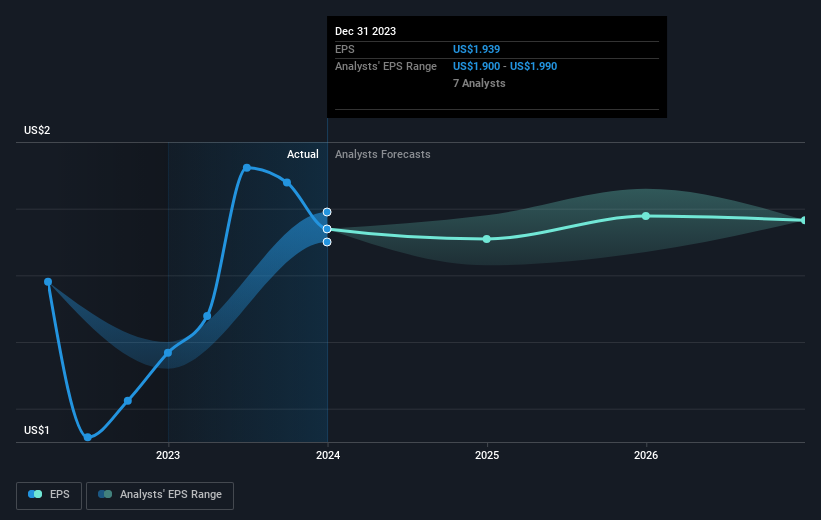Click the US$2 y-axis label
The width and height of the screenshot is (821, 520).
coord(37,130)
